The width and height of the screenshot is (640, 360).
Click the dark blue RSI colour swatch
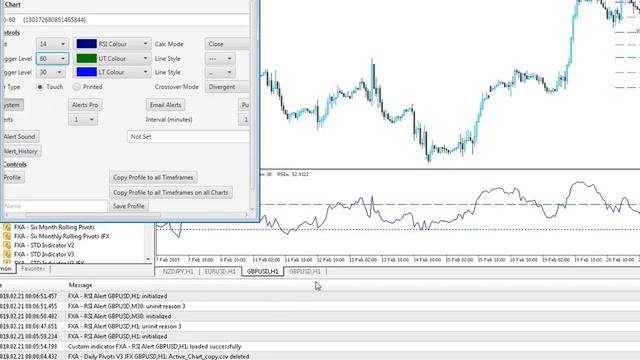coord(87,44)
